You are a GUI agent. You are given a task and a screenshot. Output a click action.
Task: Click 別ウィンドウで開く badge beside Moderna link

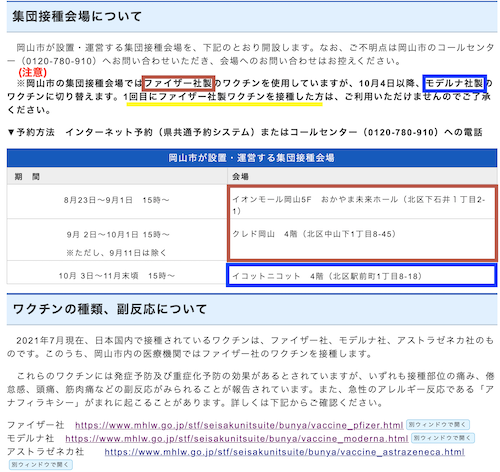(443, 438)
